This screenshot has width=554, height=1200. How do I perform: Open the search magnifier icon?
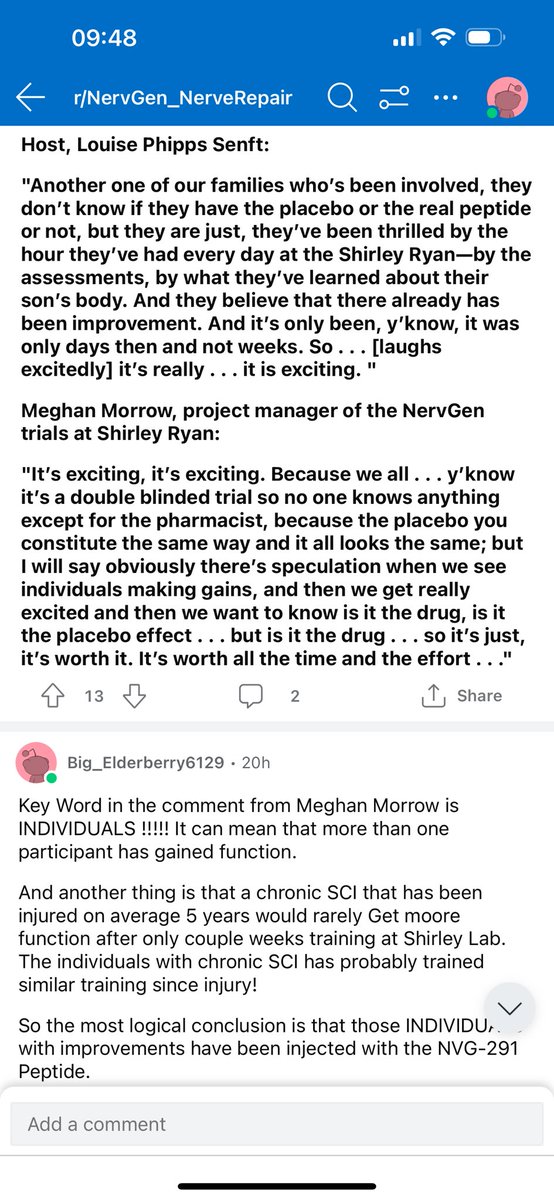coord(341,98)
